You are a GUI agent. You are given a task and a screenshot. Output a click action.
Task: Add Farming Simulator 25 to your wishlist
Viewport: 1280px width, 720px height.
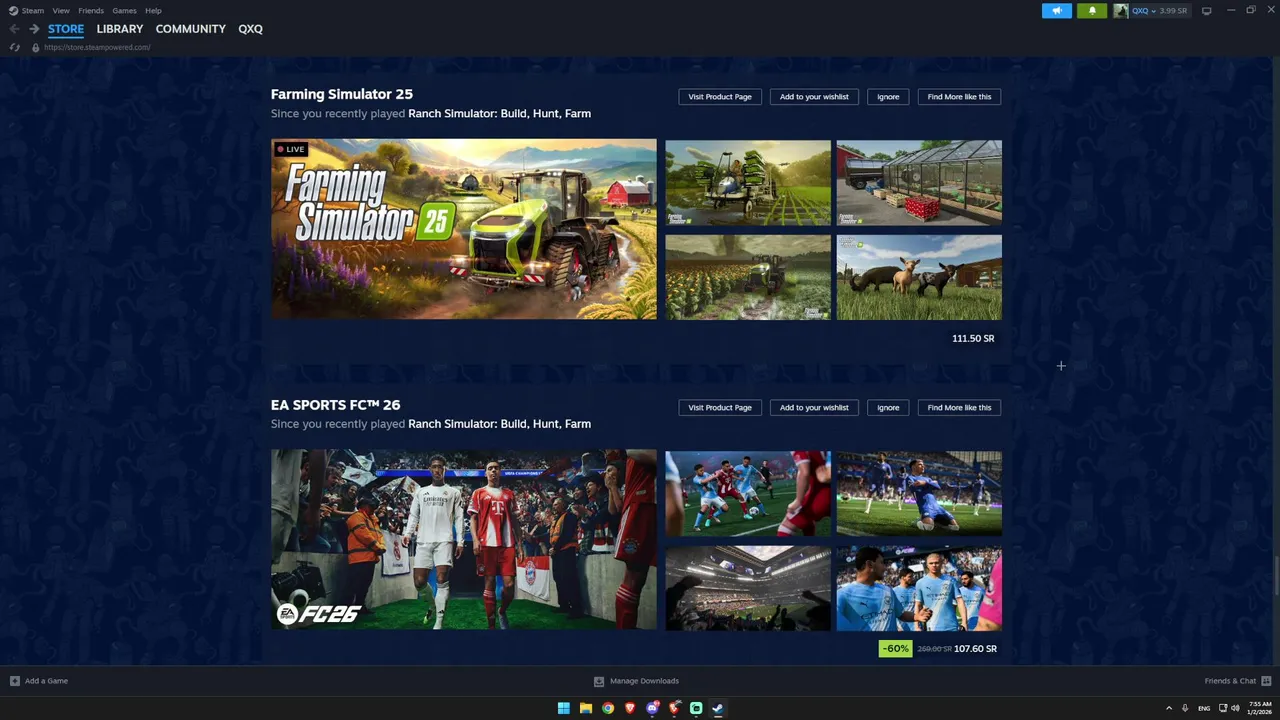tap(814, 97)
